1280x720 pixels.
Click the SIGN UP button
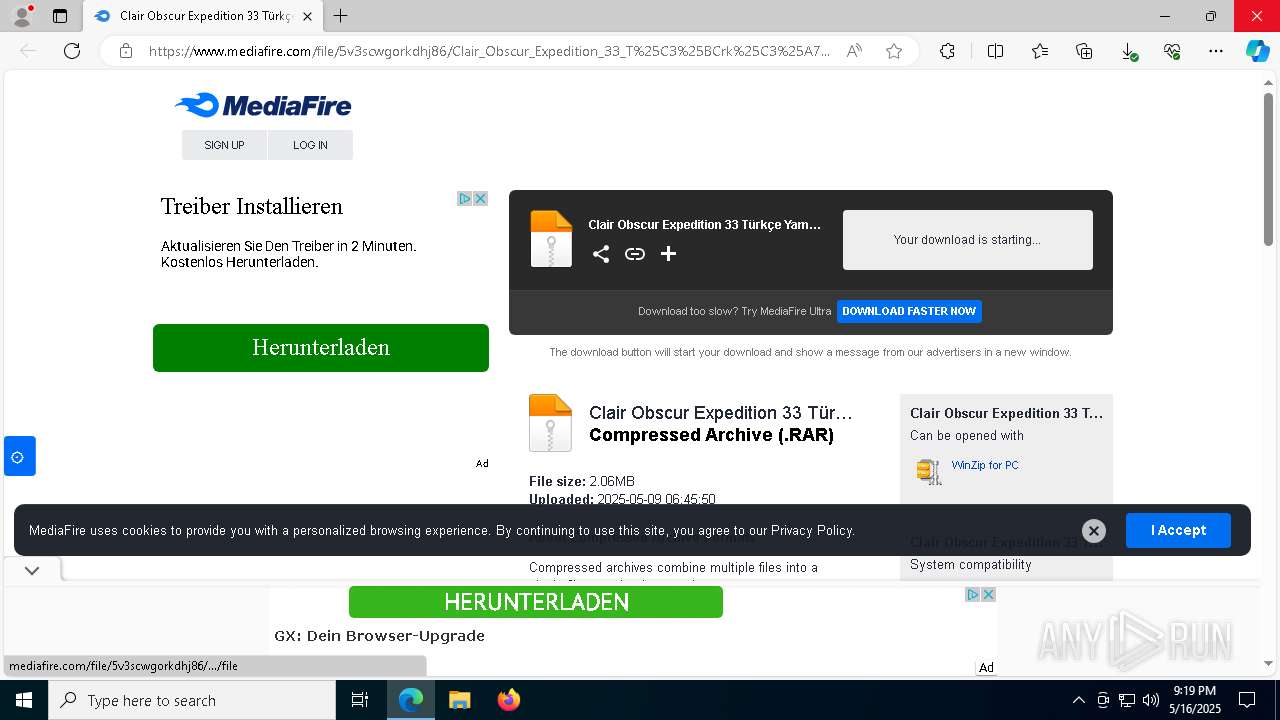(x=224, y=145)
